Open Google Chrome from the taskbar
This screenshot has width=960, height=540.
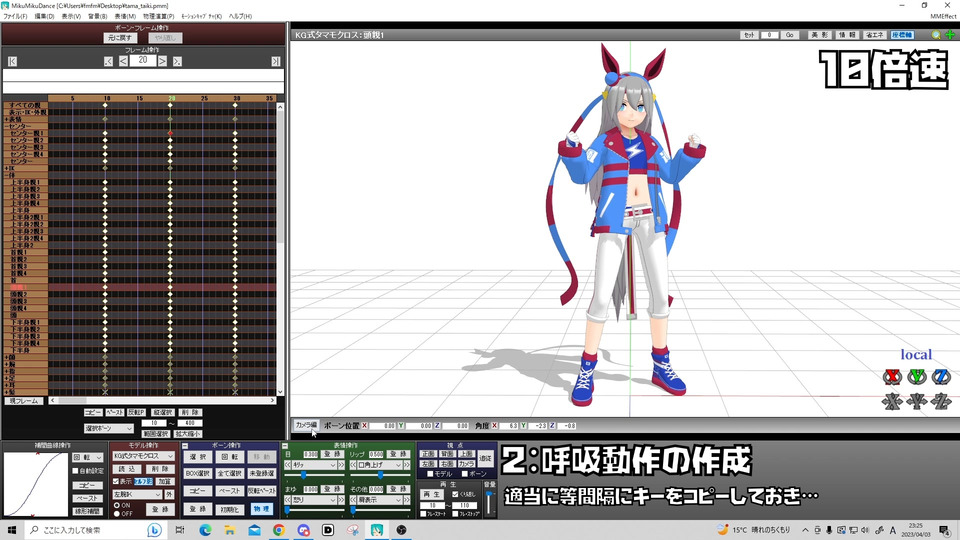(279, 530)
